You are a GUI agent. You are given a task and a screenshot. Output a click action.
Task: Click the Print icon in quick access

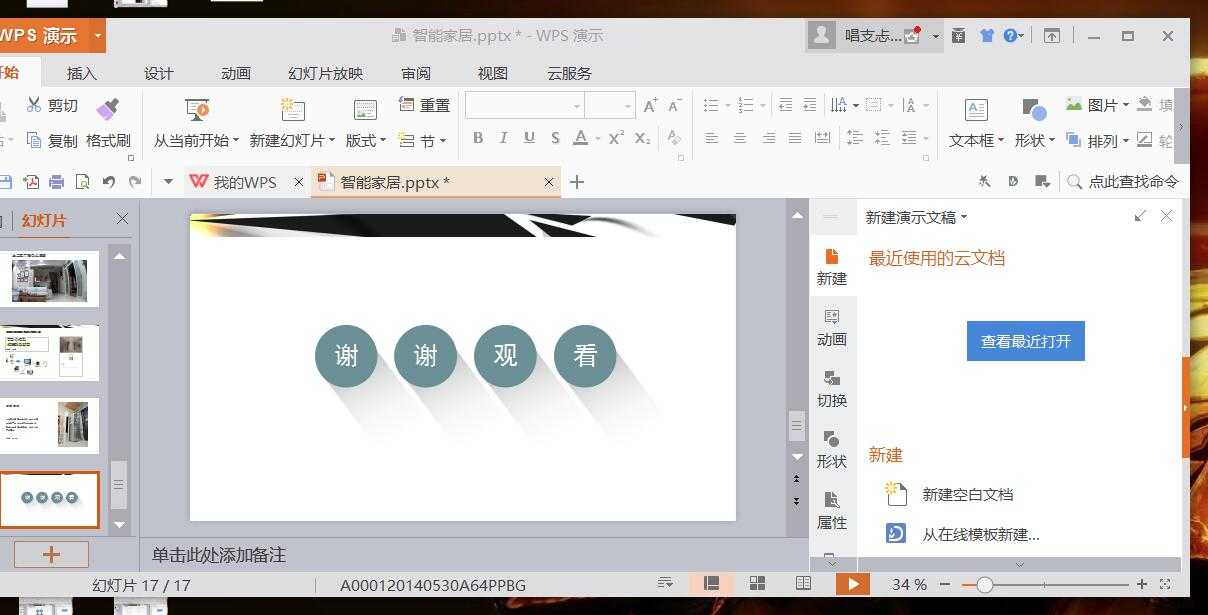56,182
